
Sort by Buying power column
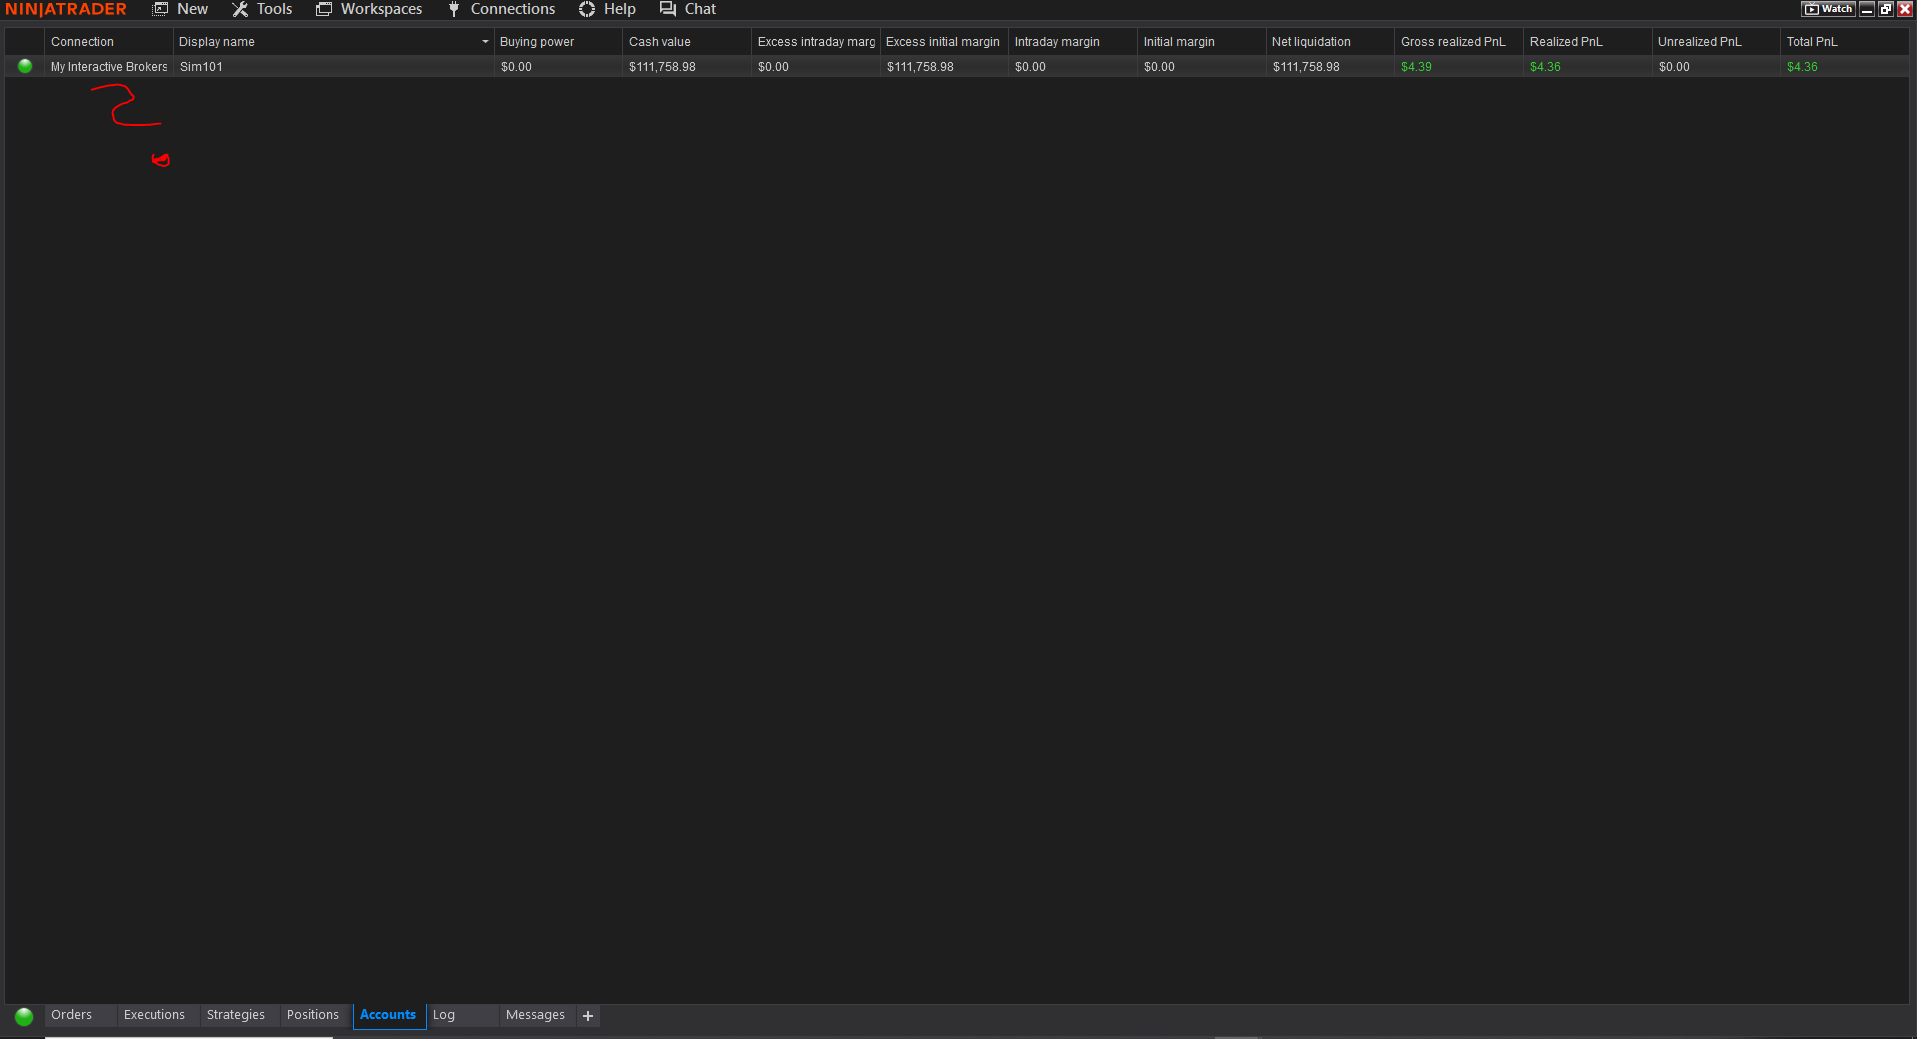point(558,42)
